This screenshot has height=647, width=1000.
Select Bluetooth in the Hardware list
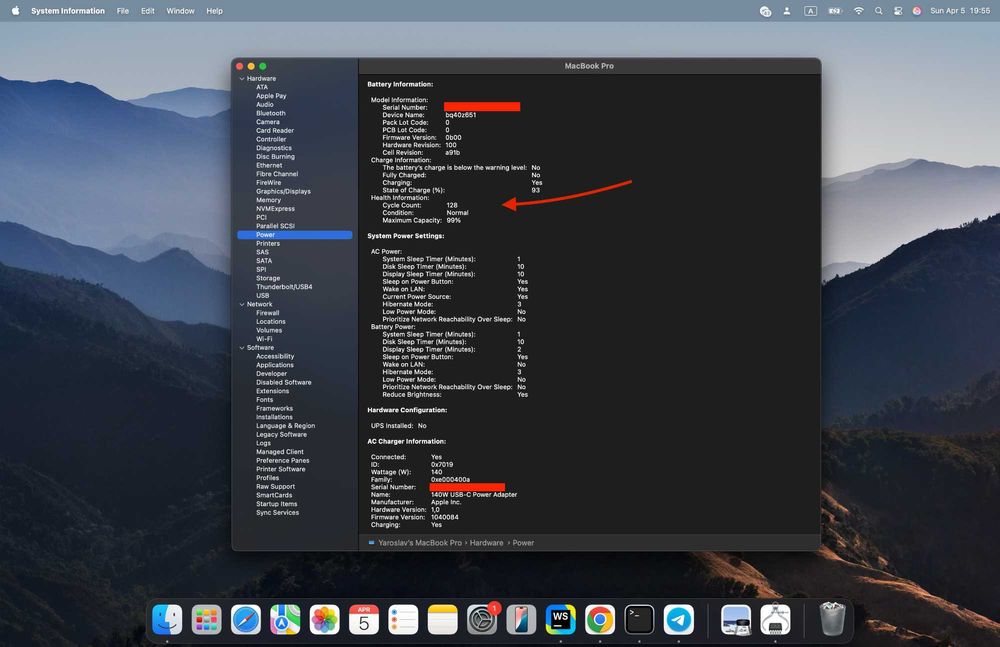[271, 113]
